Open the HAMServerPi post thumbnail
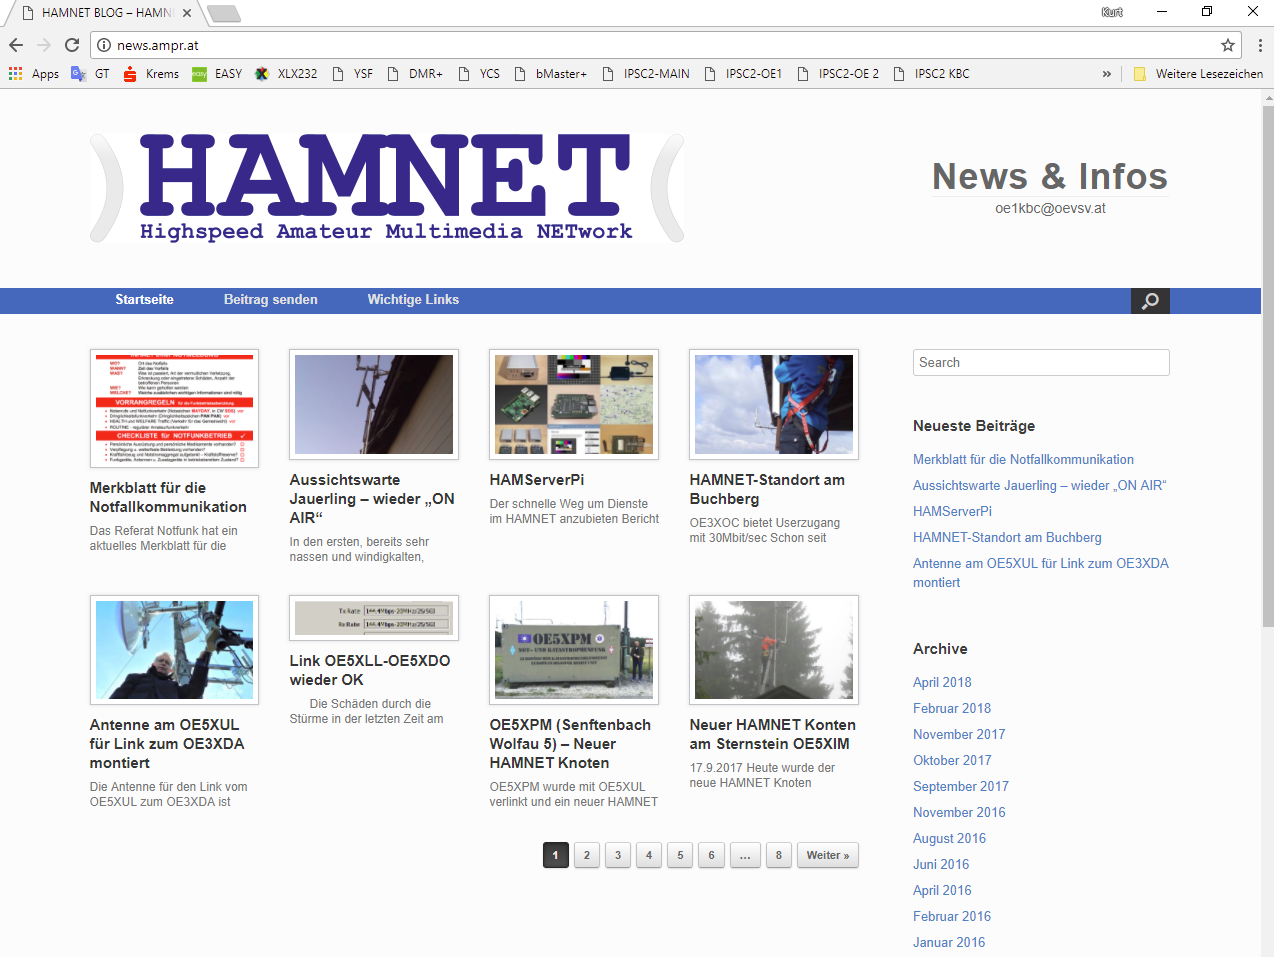The height and width of the screenshot is (957, 1274). (x=574, y=404)
